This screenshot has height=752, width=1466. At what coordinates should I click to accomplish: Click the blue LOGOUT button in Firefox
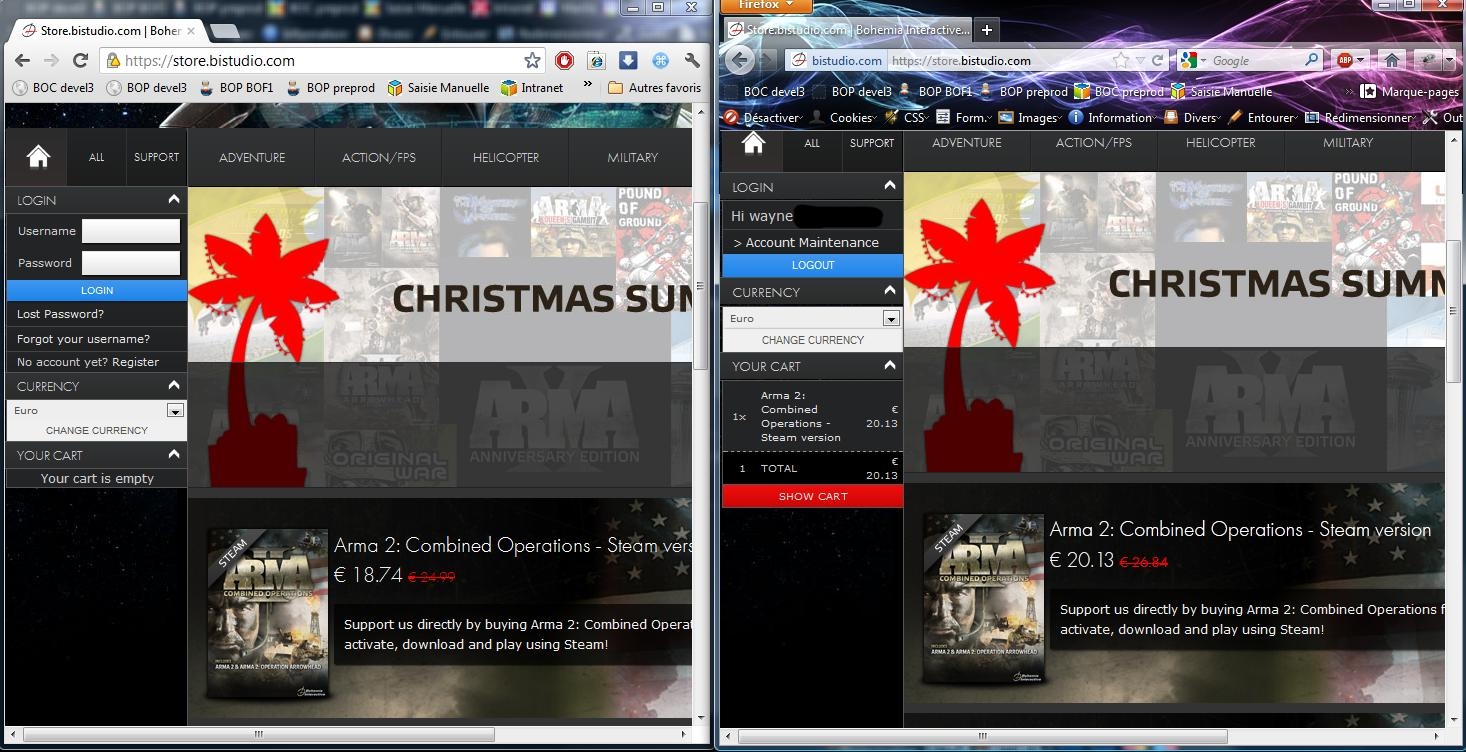pos(813,265)
